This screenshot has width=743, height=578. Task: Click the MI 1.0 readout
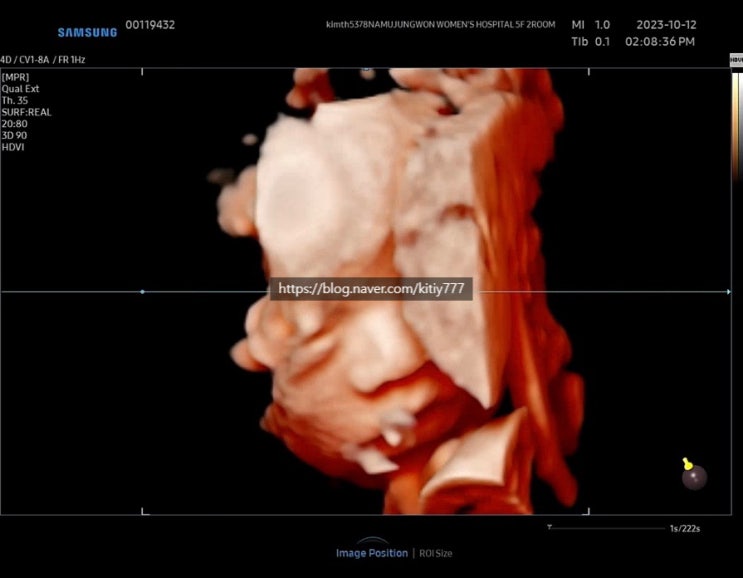[x=590, y=25]
